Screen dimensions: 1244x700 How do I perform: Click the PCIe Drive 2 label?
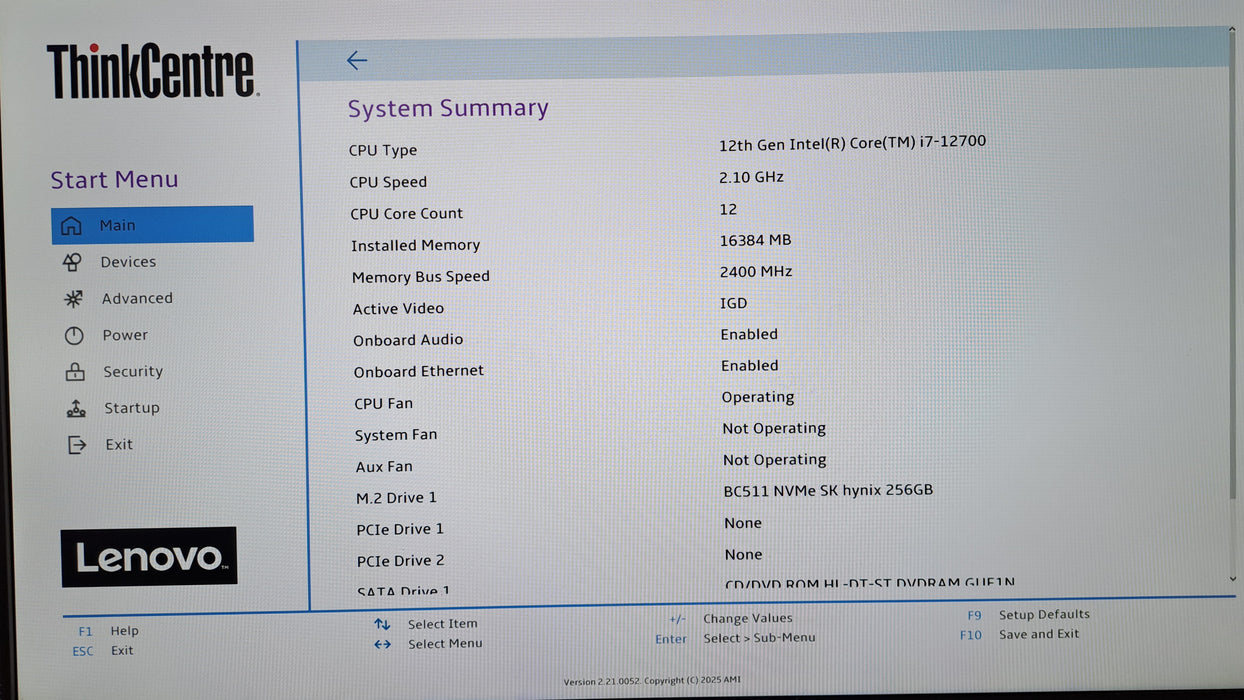[401, 561]
